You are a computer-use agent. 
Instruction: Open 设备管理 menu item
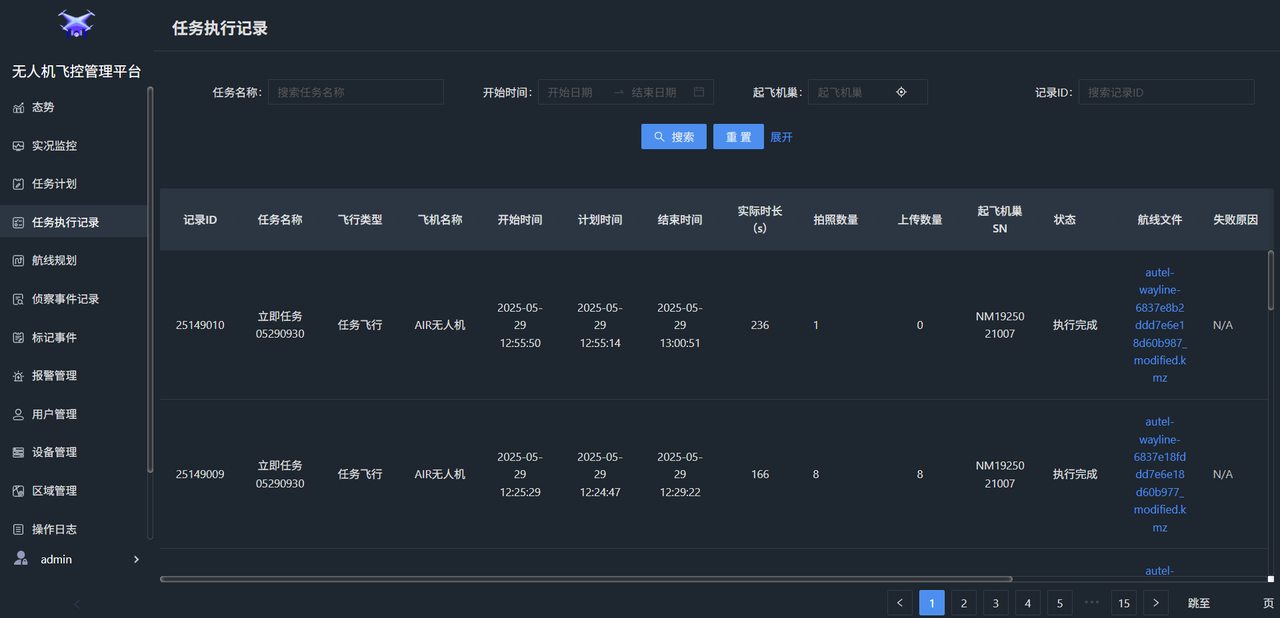pyautogui.click(x=73, y=453)
